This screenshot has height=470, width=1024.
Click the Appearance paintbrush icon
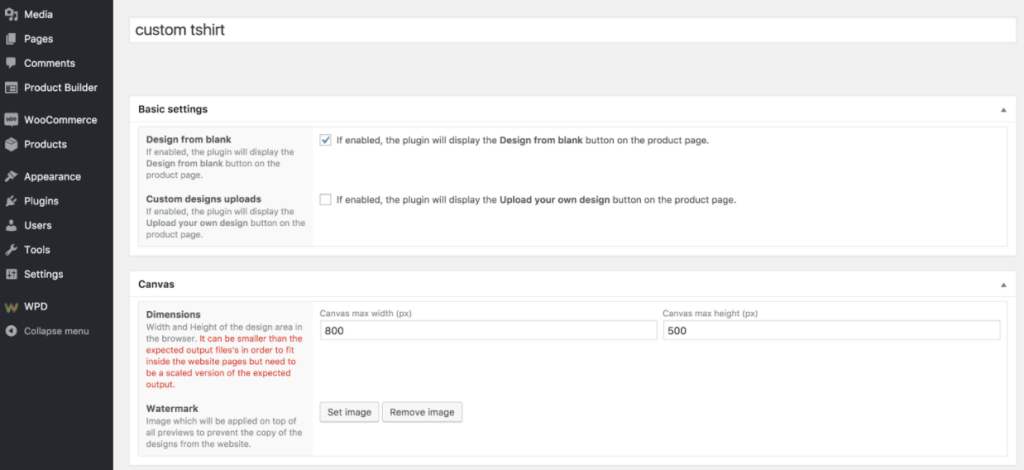(x=11, y=177)
